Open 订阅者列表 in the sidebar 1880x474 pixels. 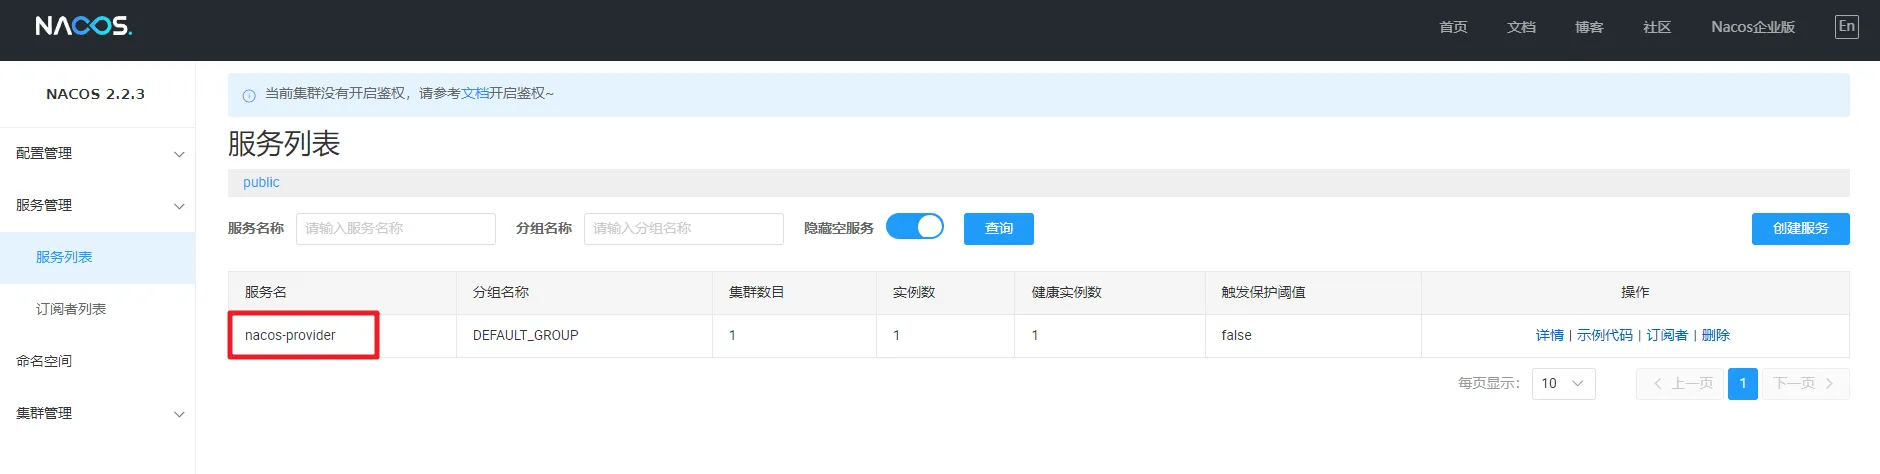71,309
